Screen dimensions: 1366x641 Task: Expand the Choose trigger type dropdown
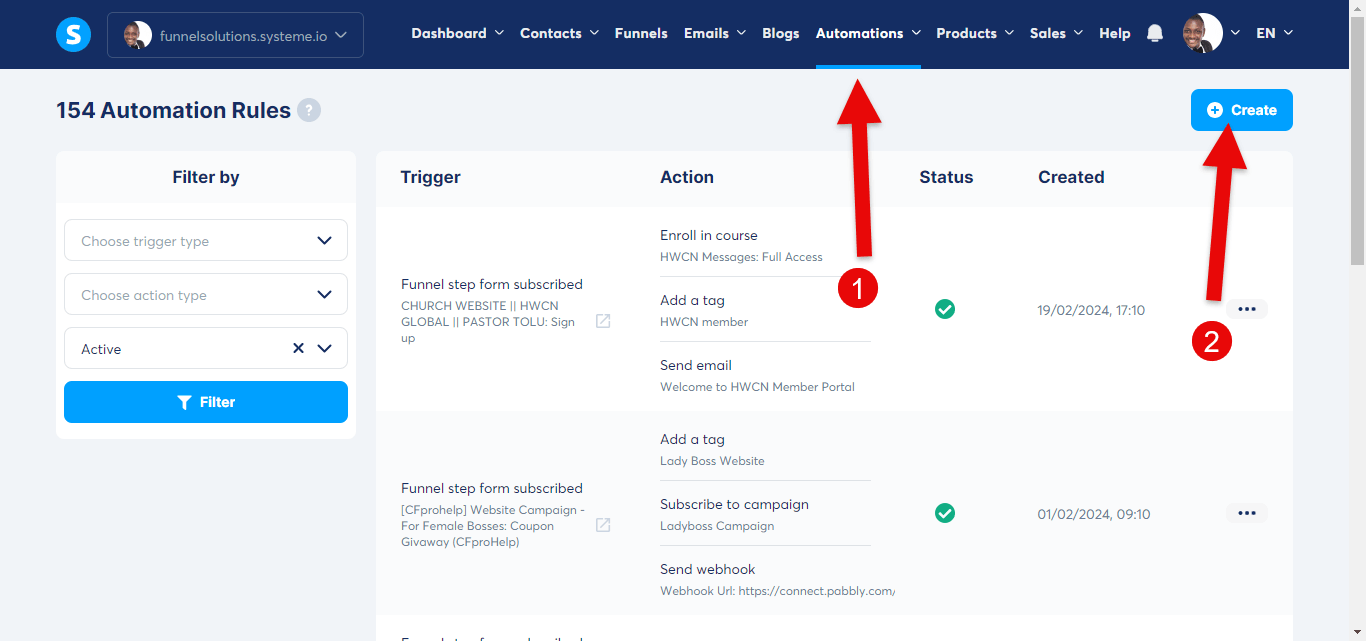point(206,241)
